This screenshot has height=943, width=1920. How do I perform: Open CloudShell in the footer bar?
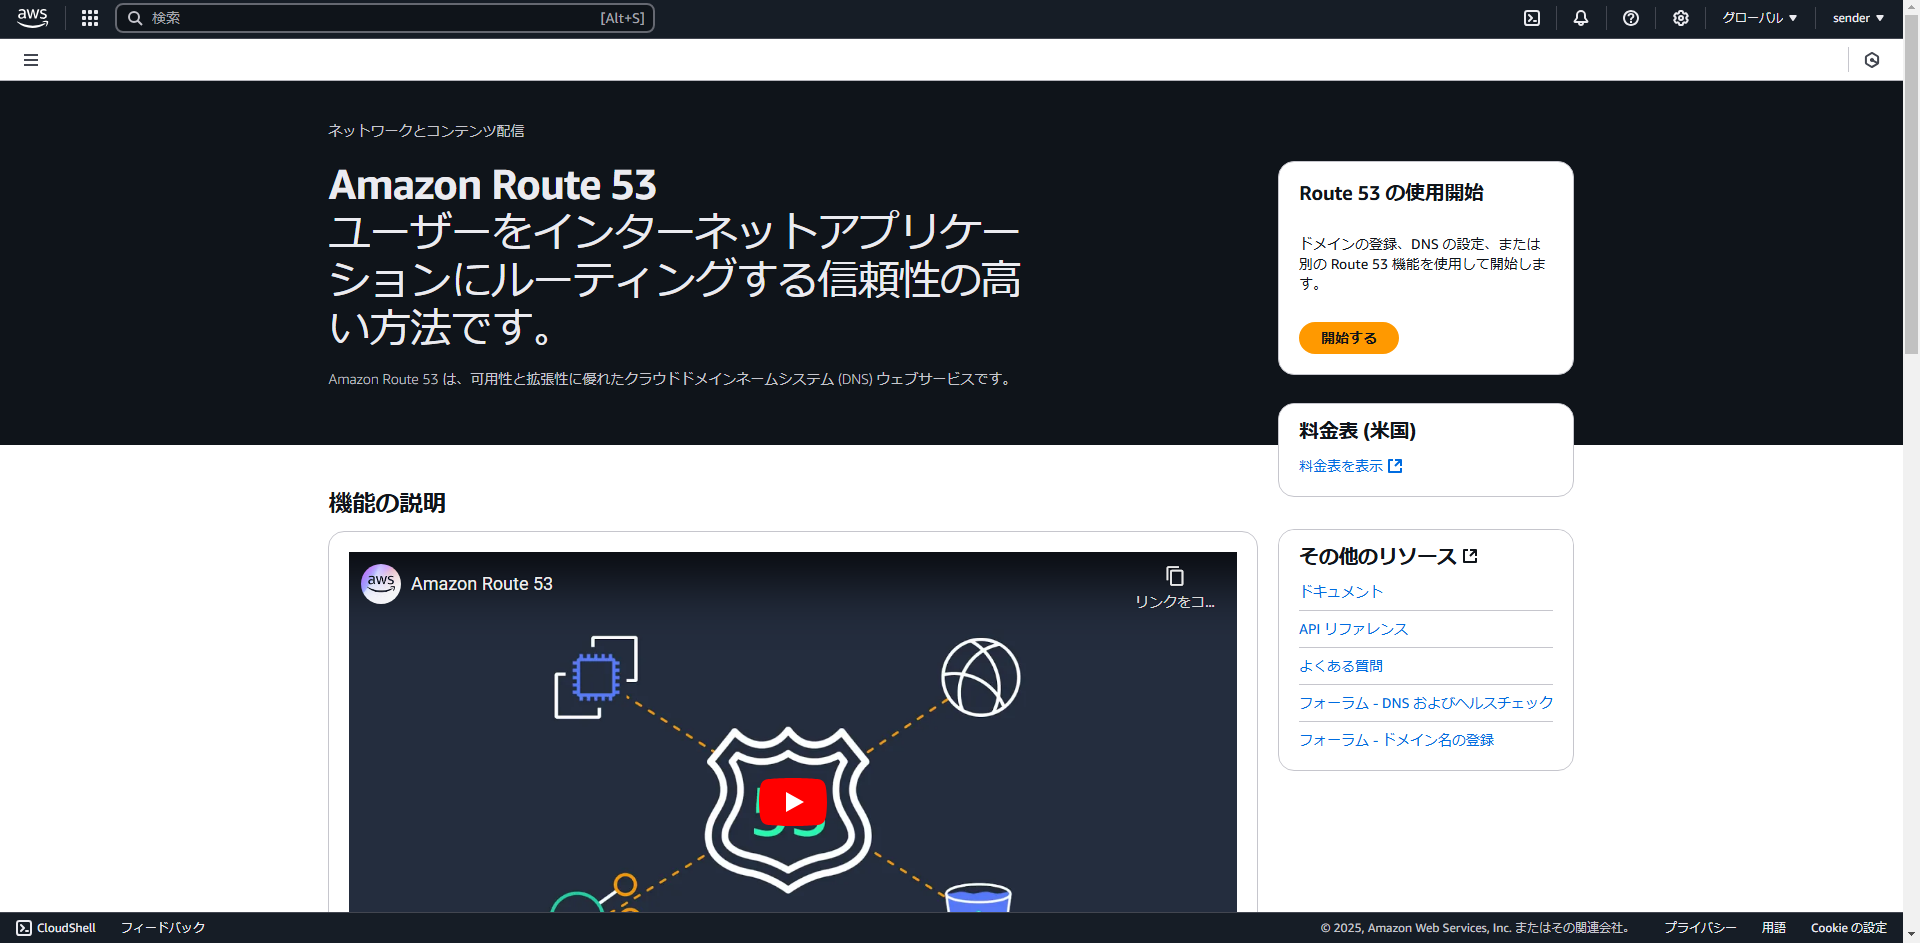(x=57, y=928)
